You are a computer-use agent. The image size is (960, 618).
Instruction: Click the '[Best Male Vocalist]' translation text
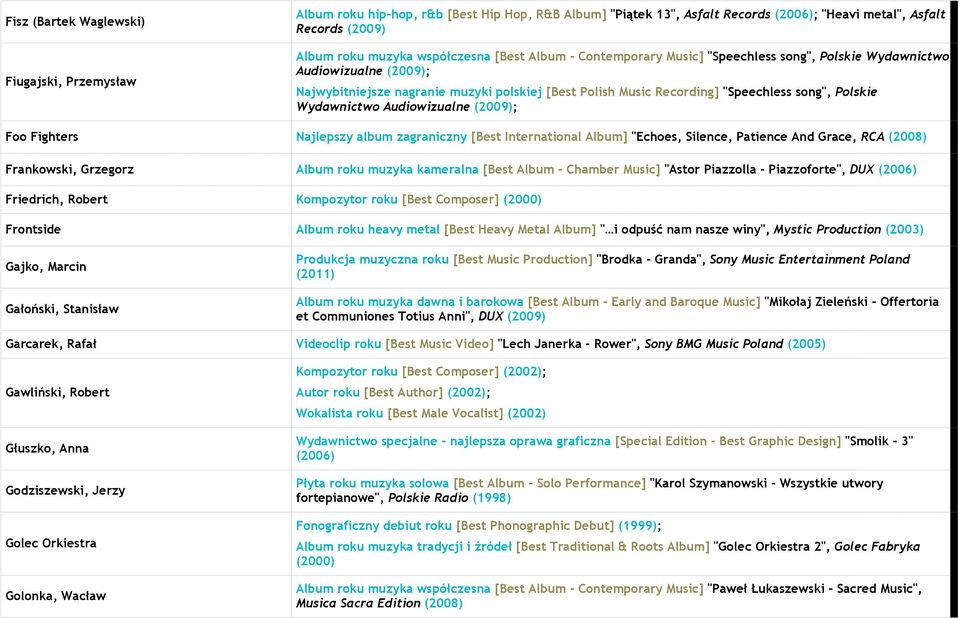coord(445,413)
